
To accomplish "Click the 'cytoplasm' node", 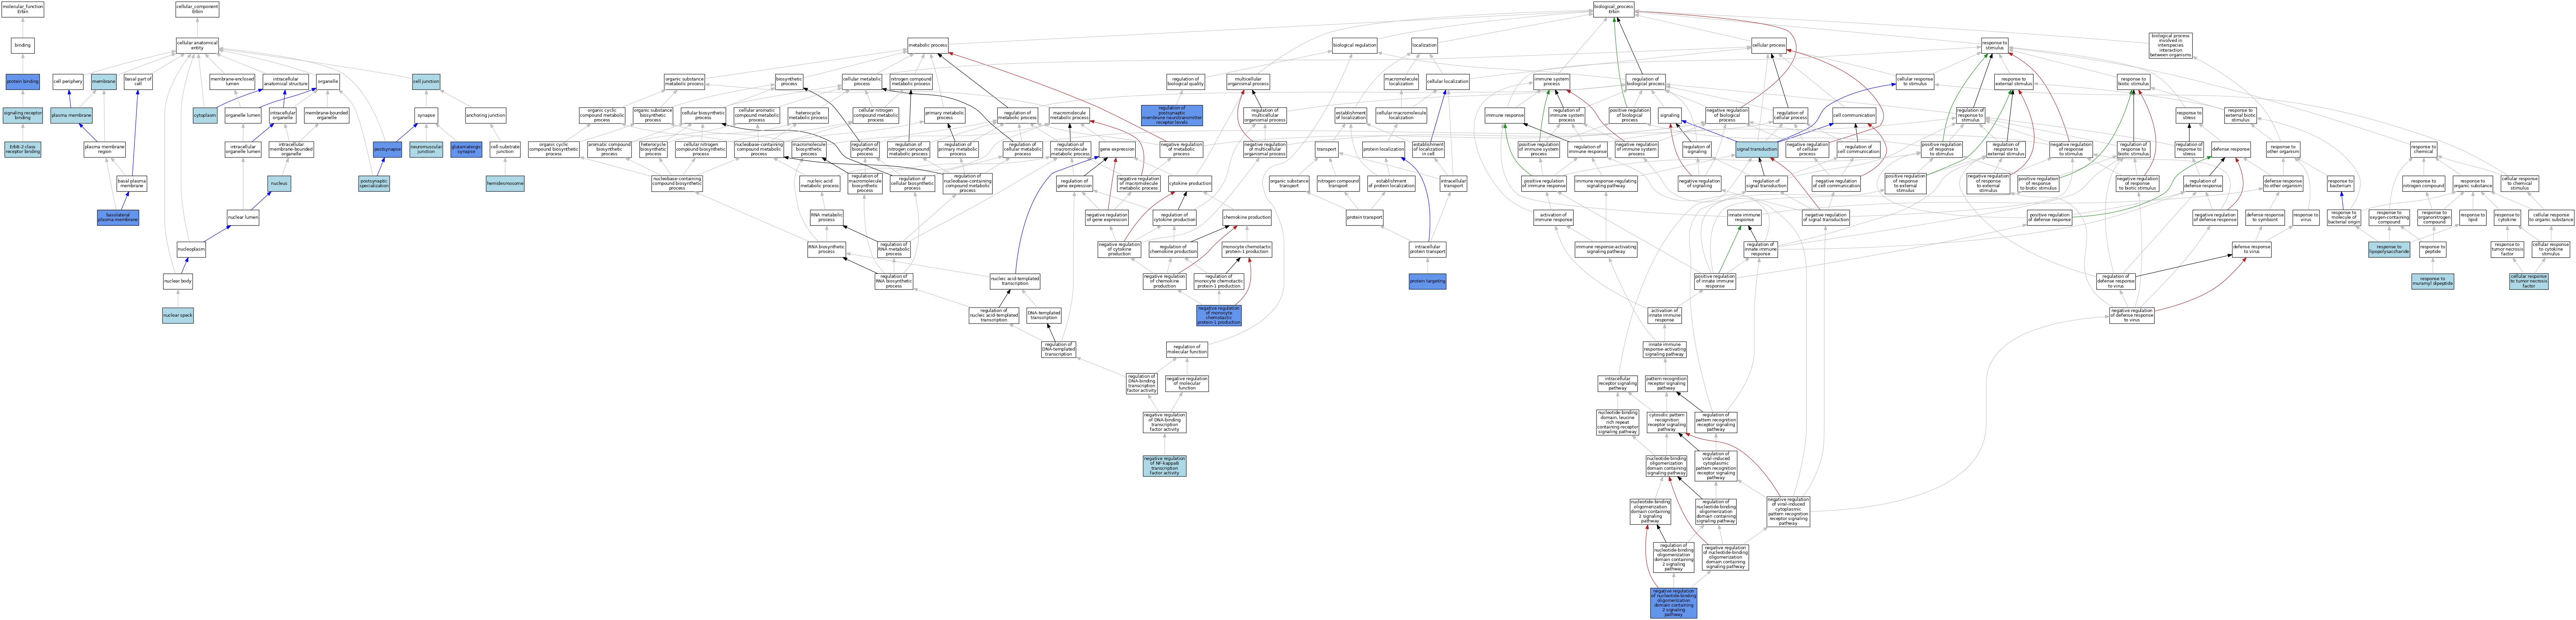I will pyautogui.click(x=205, y=116).
